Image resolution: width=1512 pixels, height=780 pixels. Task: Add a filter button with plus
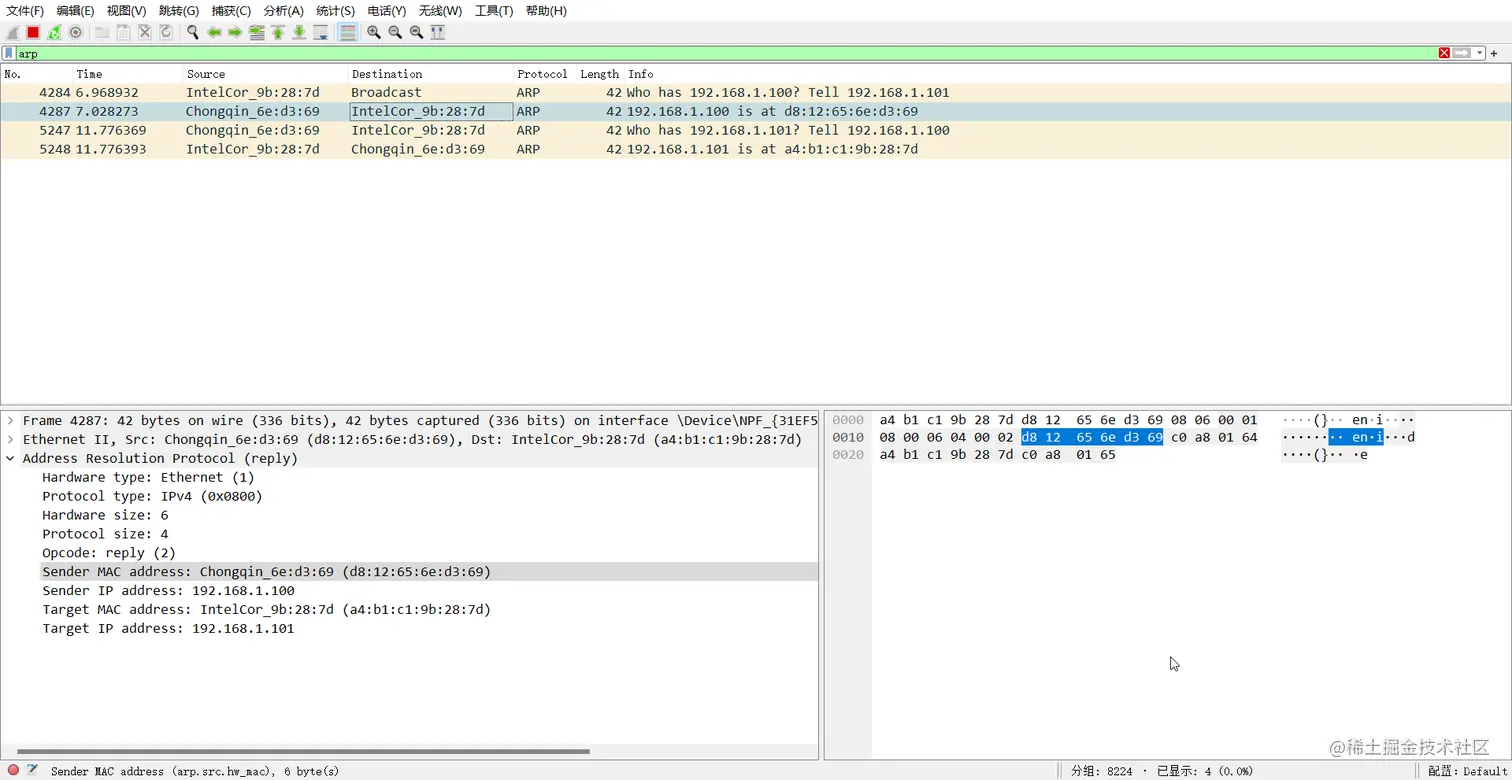[x=1494, y=53]
